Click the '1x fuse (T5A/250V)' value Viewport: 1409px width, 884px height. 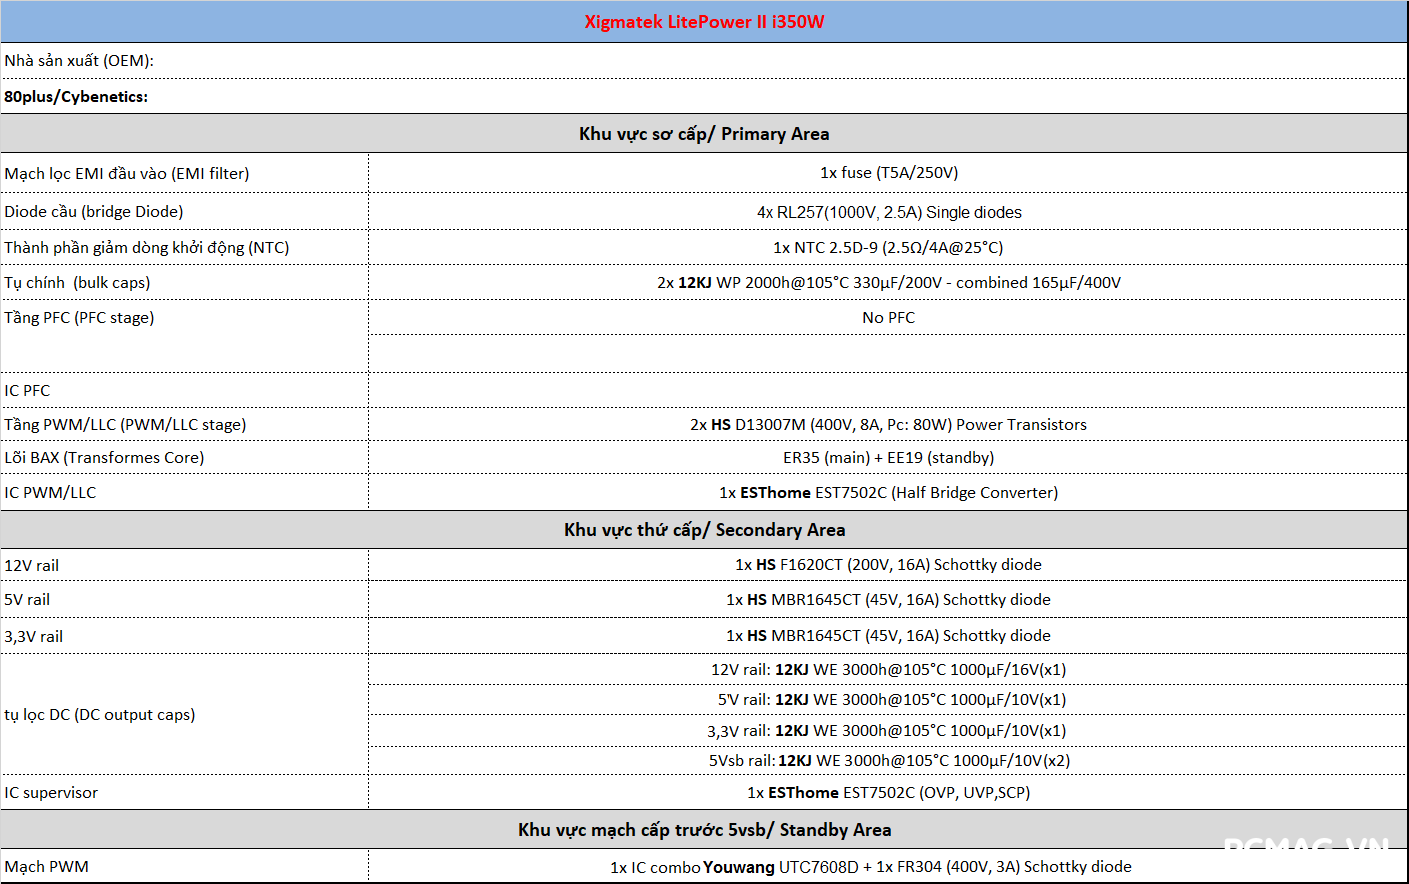(x=889, y=173)
